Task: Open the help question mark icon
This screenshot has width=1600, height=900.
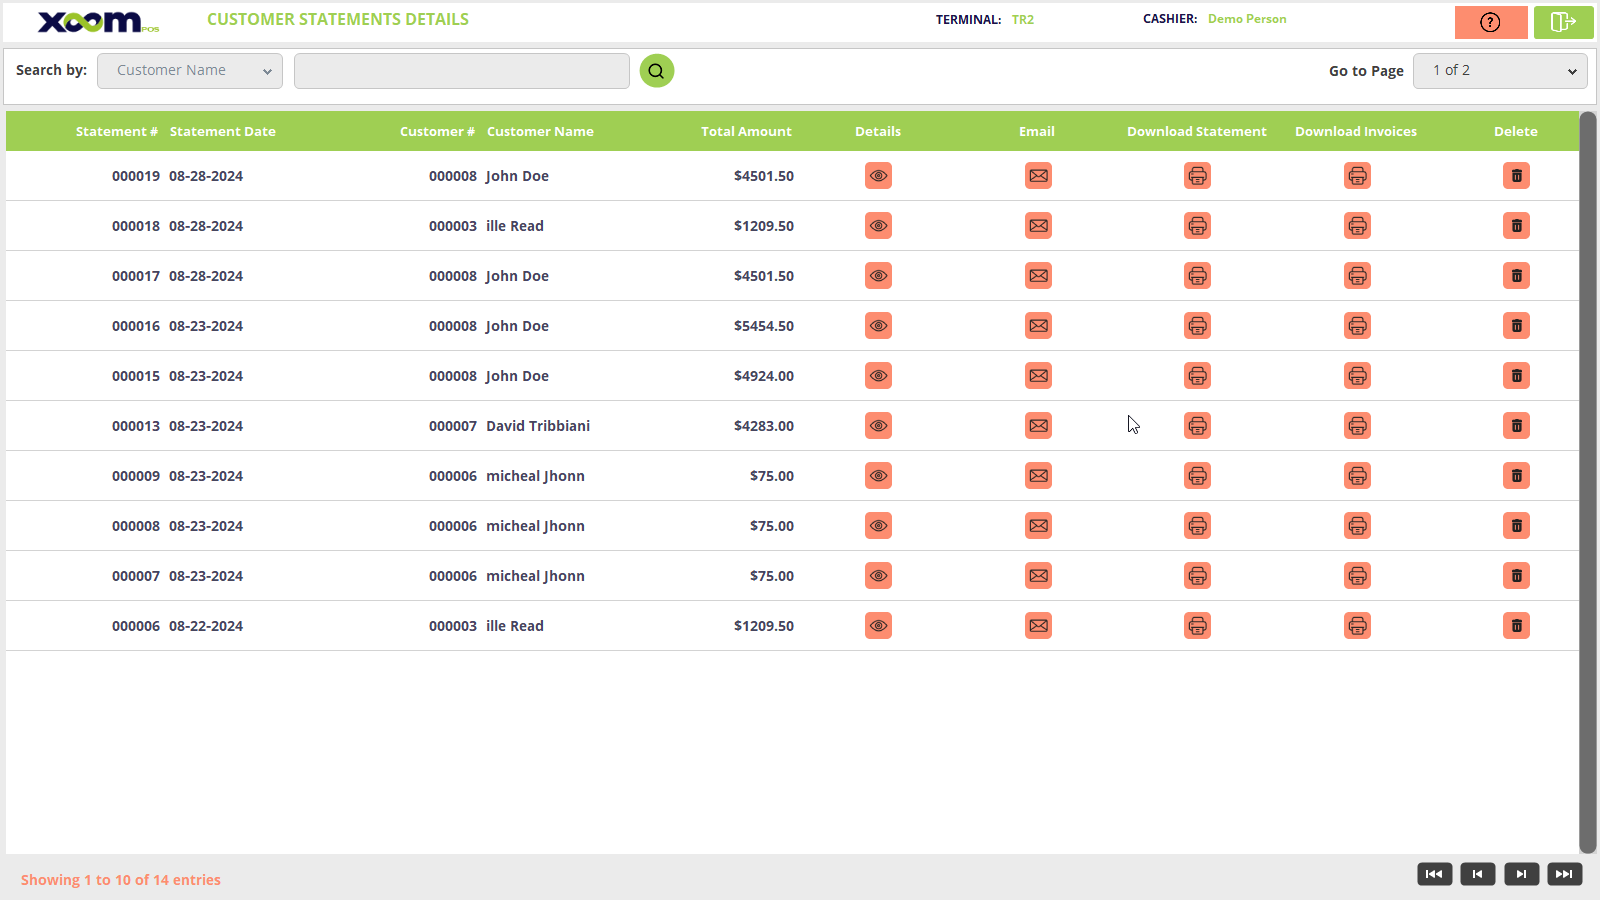Action: [x=1490, y=22]
